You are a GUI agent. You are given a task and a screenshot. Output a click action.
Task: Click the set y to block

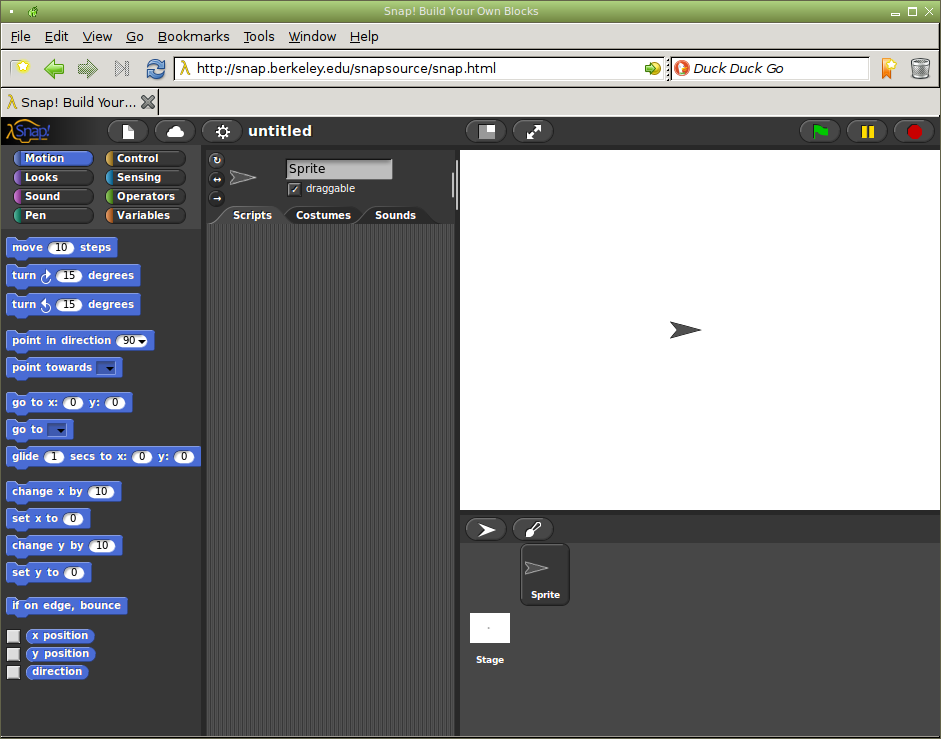[x=49, y=573]
